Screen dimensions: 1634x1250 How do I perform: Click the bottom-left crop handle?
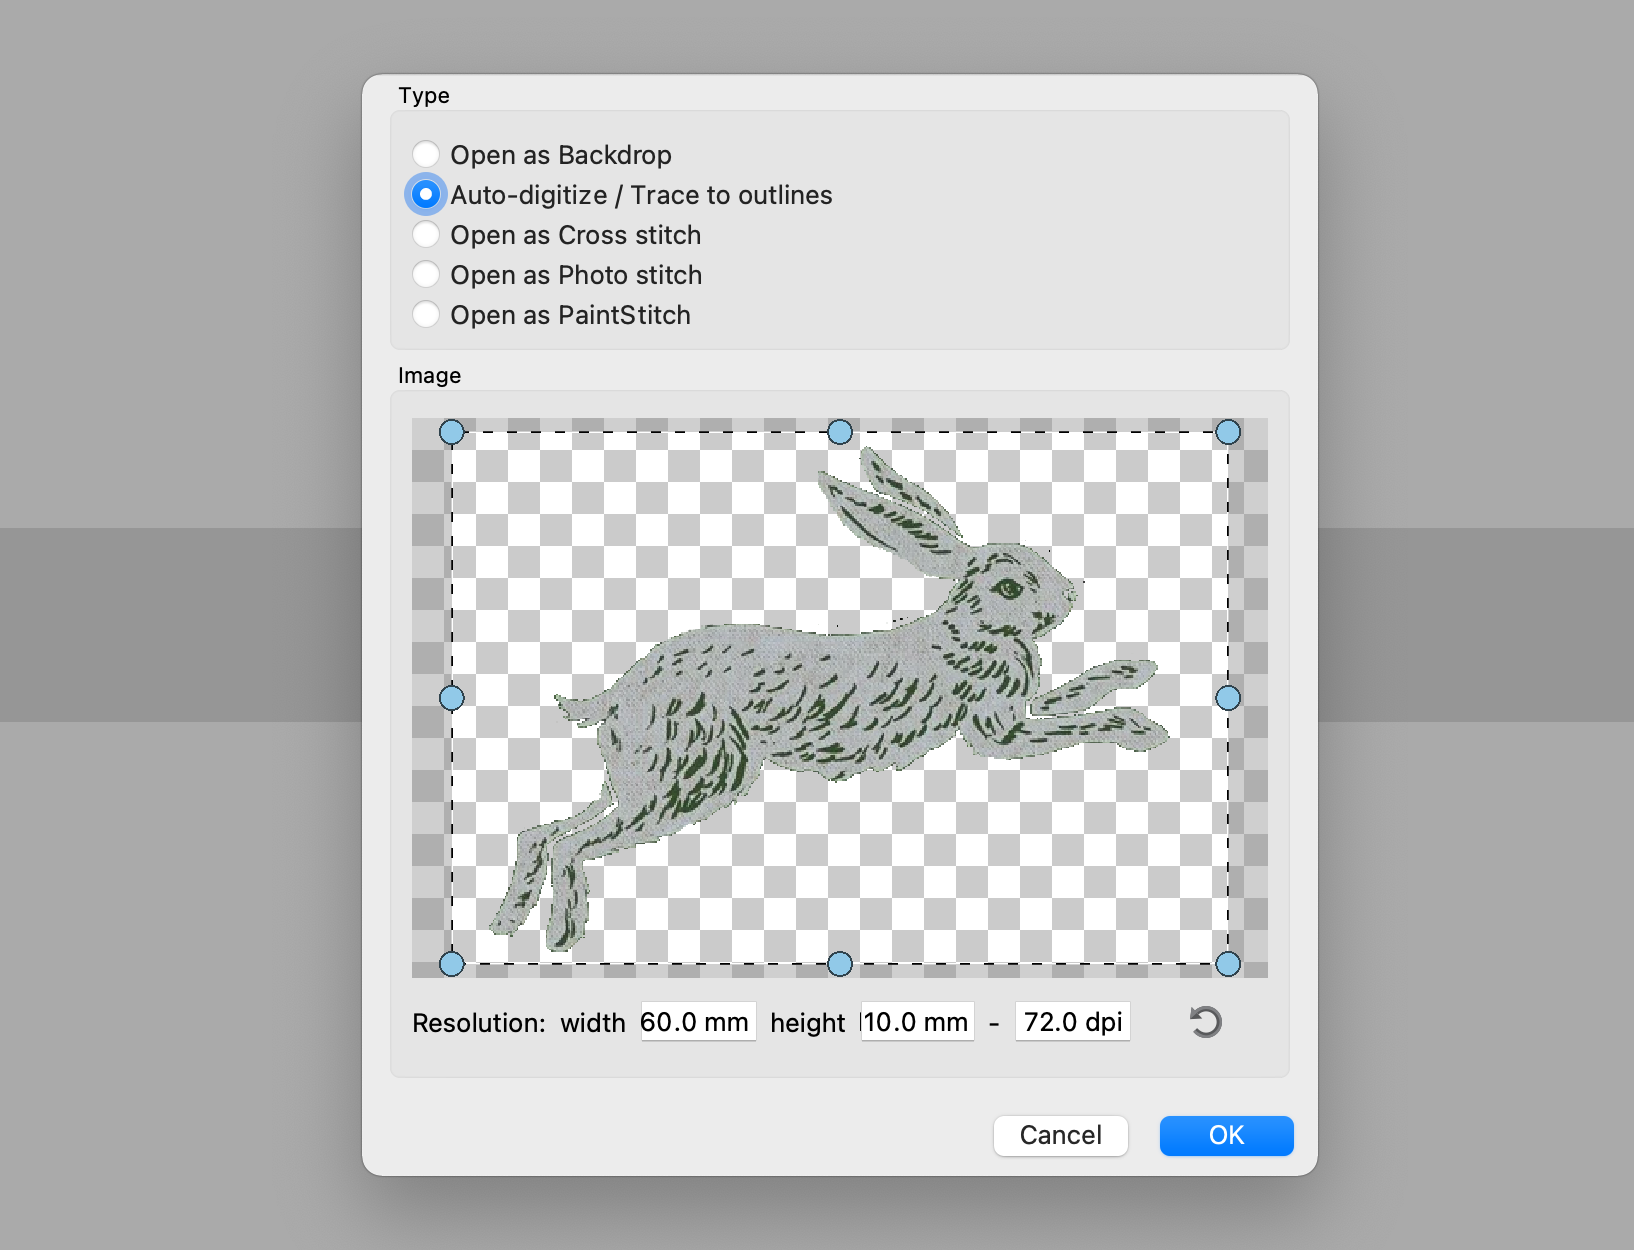point(452,964)
